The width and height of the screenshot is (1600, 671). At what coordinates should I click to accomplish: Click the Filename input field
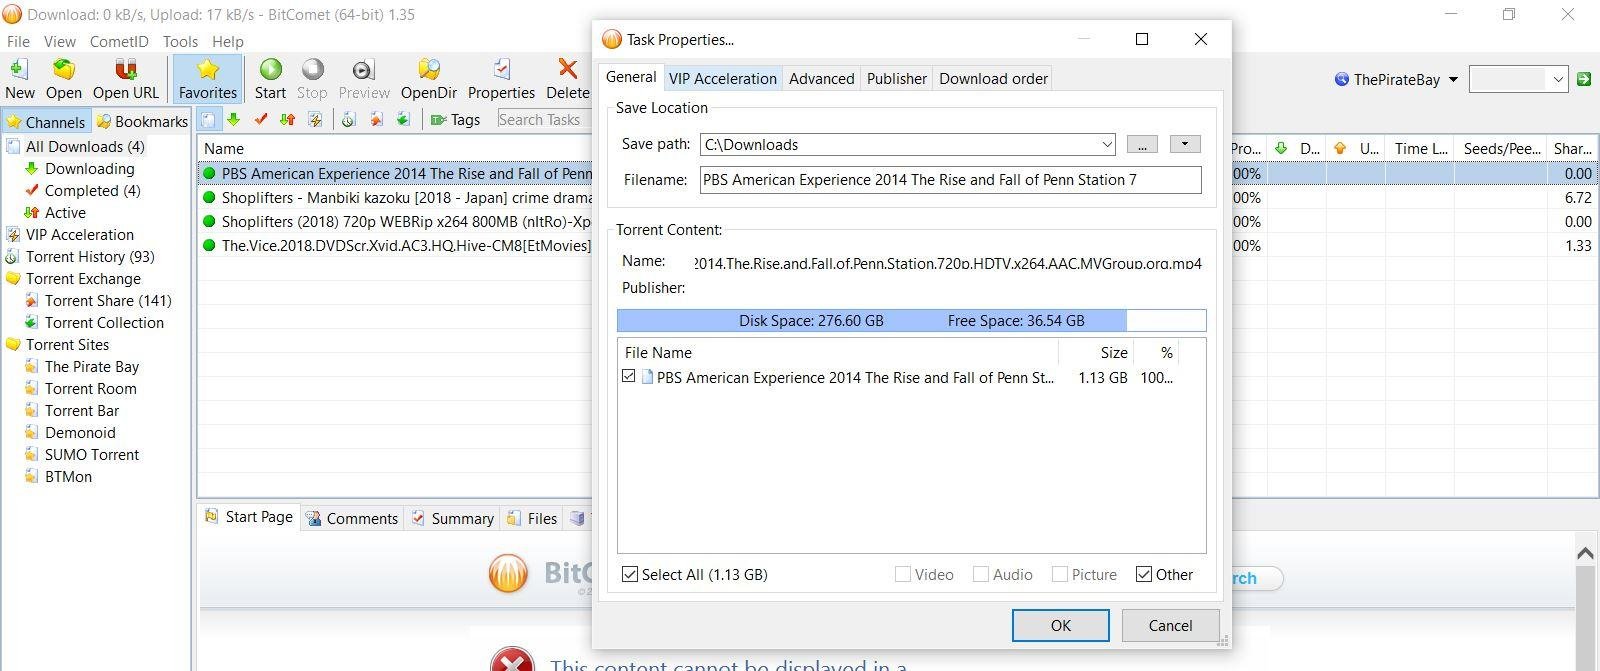click(950, 180)
